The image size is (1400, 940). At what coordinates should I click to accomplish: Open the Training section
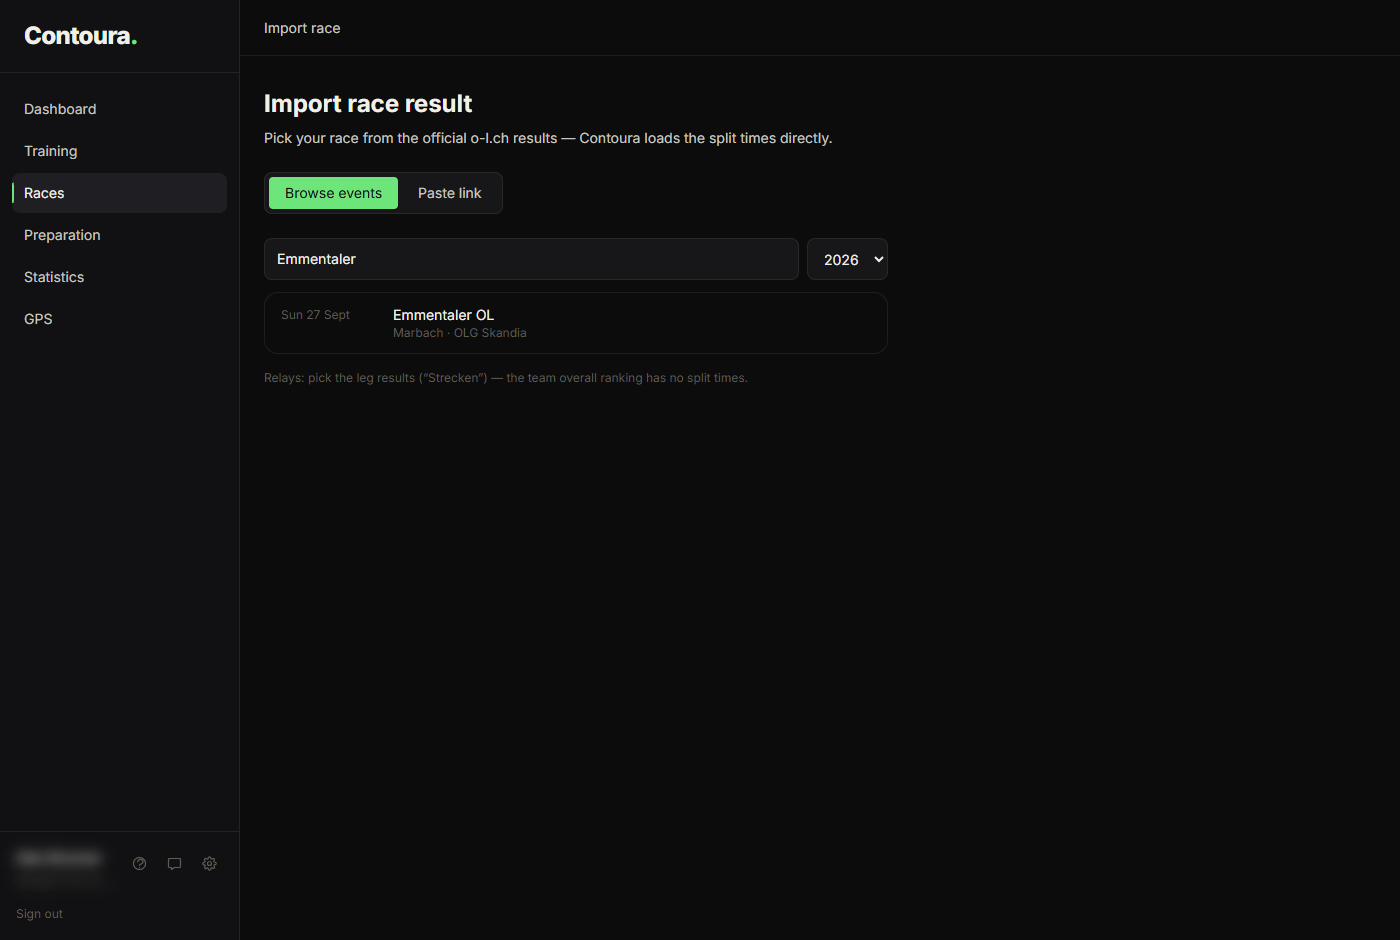coord(119,151)
